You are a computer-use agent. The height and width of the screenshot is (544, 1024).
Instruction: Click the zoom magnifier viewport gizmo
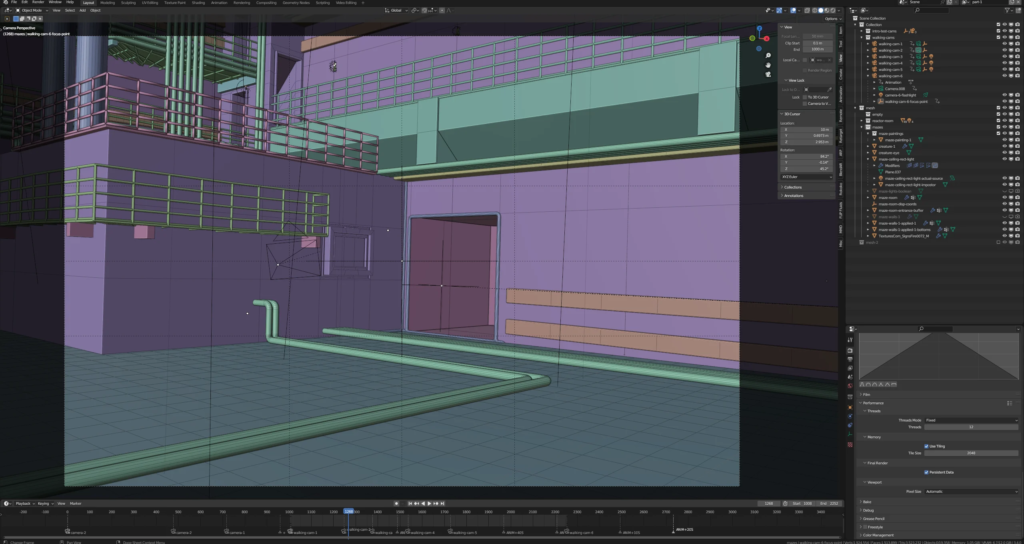coord(768,56)
